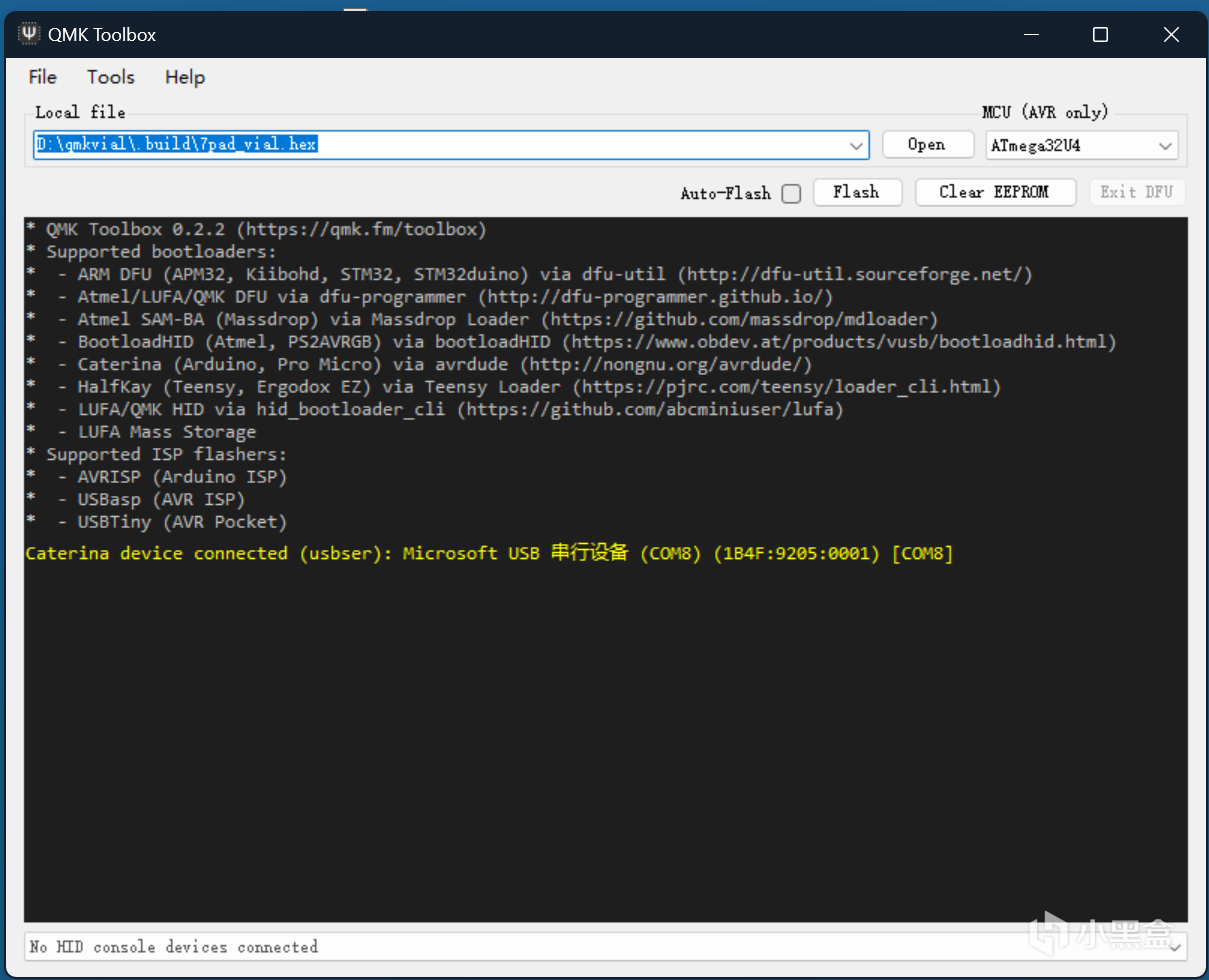
Task: Click the LUFA Mass Storage log line
Action: point(141,432)
